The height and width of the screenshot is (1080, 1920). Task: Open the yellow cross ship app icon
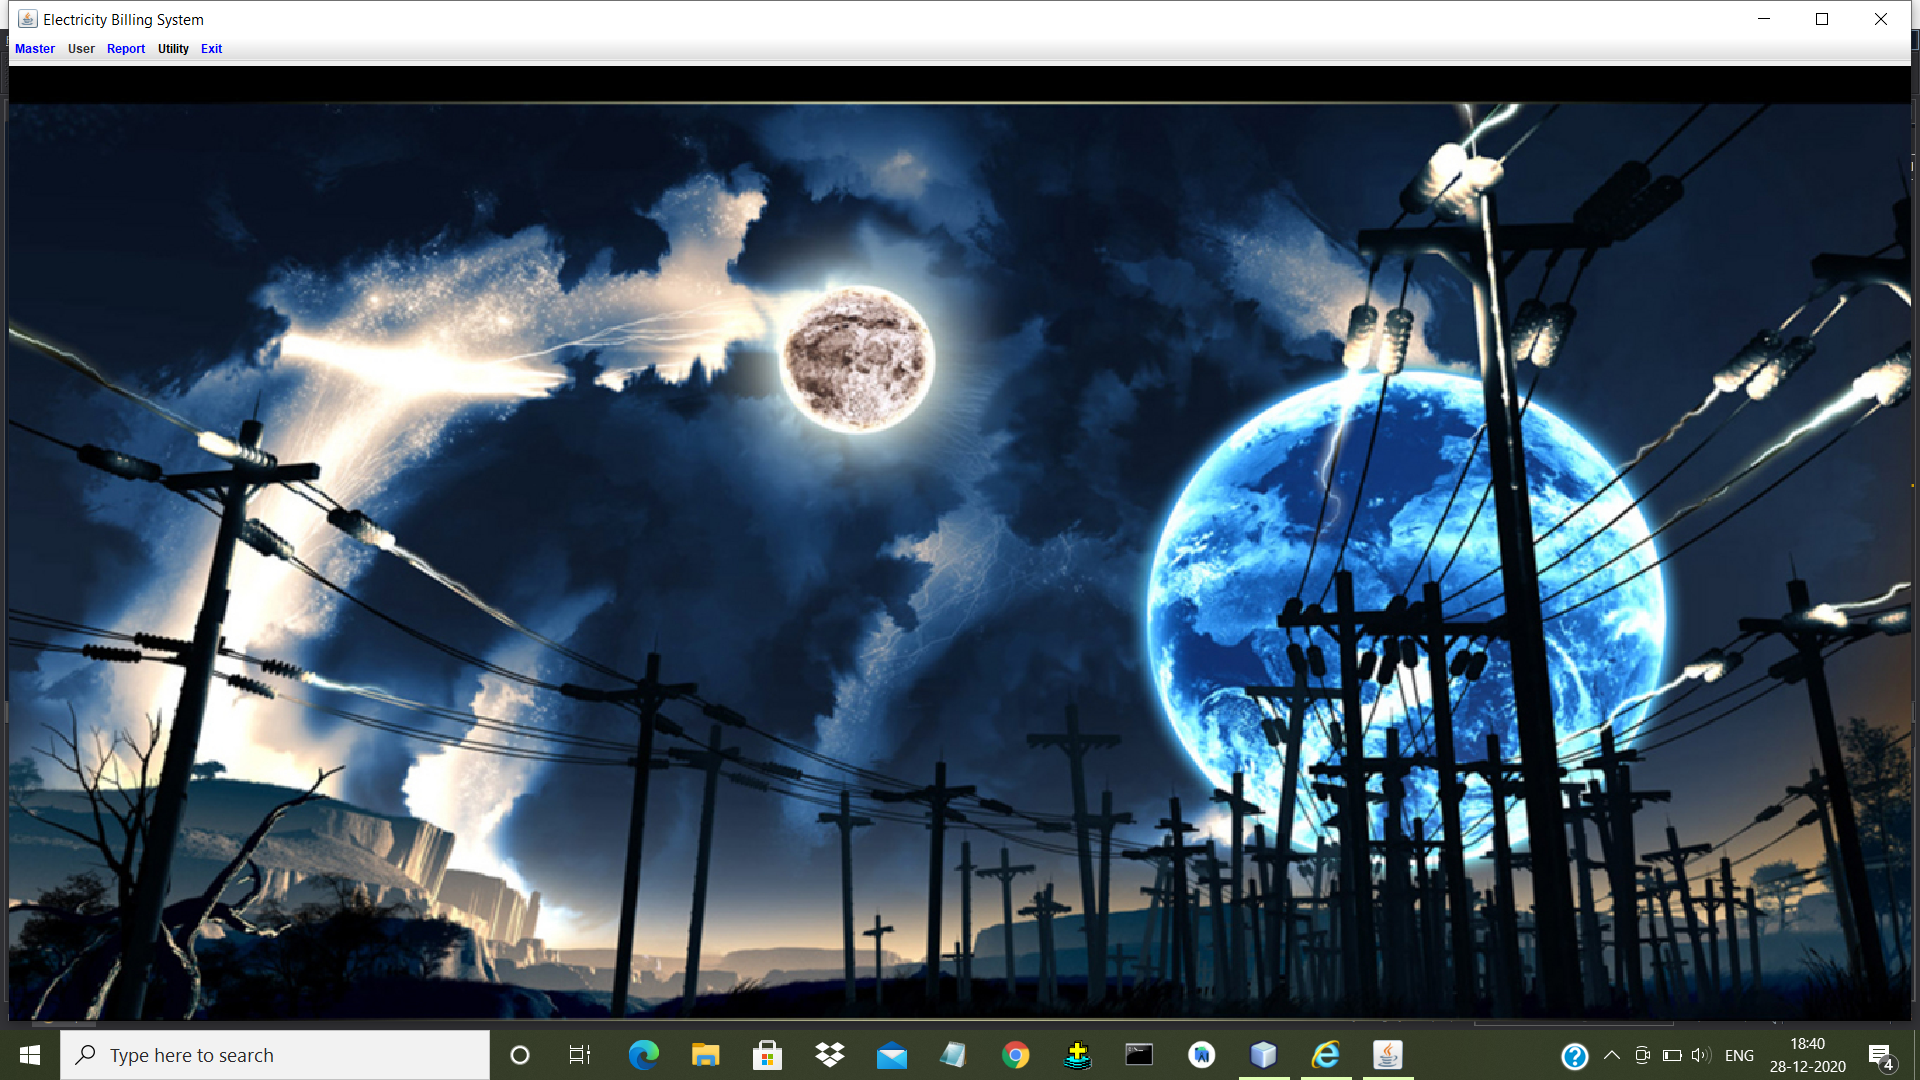click(1077, 1055)
